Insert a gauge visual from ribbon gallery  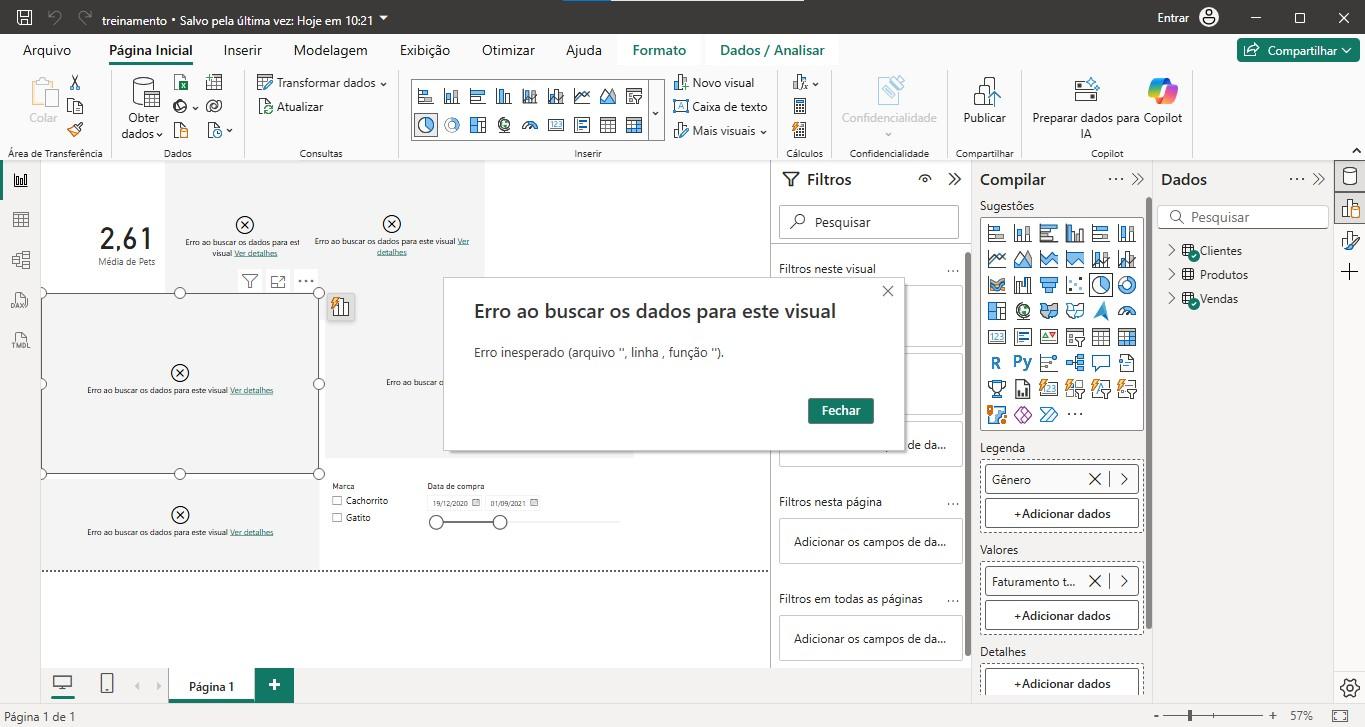coord(530,125)
